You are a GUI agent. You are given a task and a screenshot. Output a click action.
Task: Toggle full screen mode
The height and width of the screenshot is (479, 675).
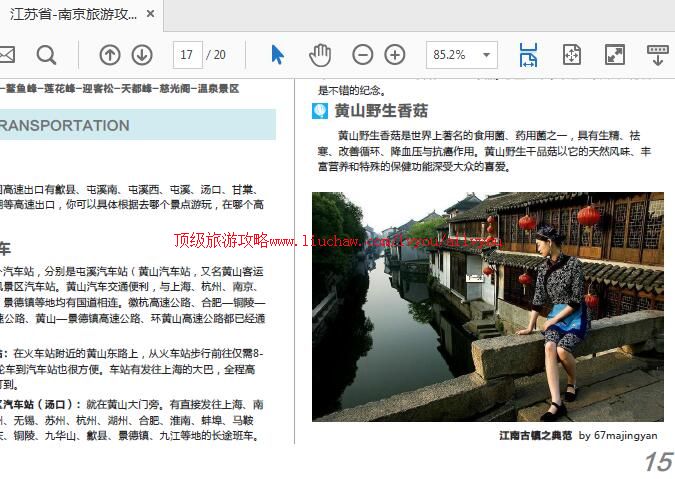click(614, 55)
